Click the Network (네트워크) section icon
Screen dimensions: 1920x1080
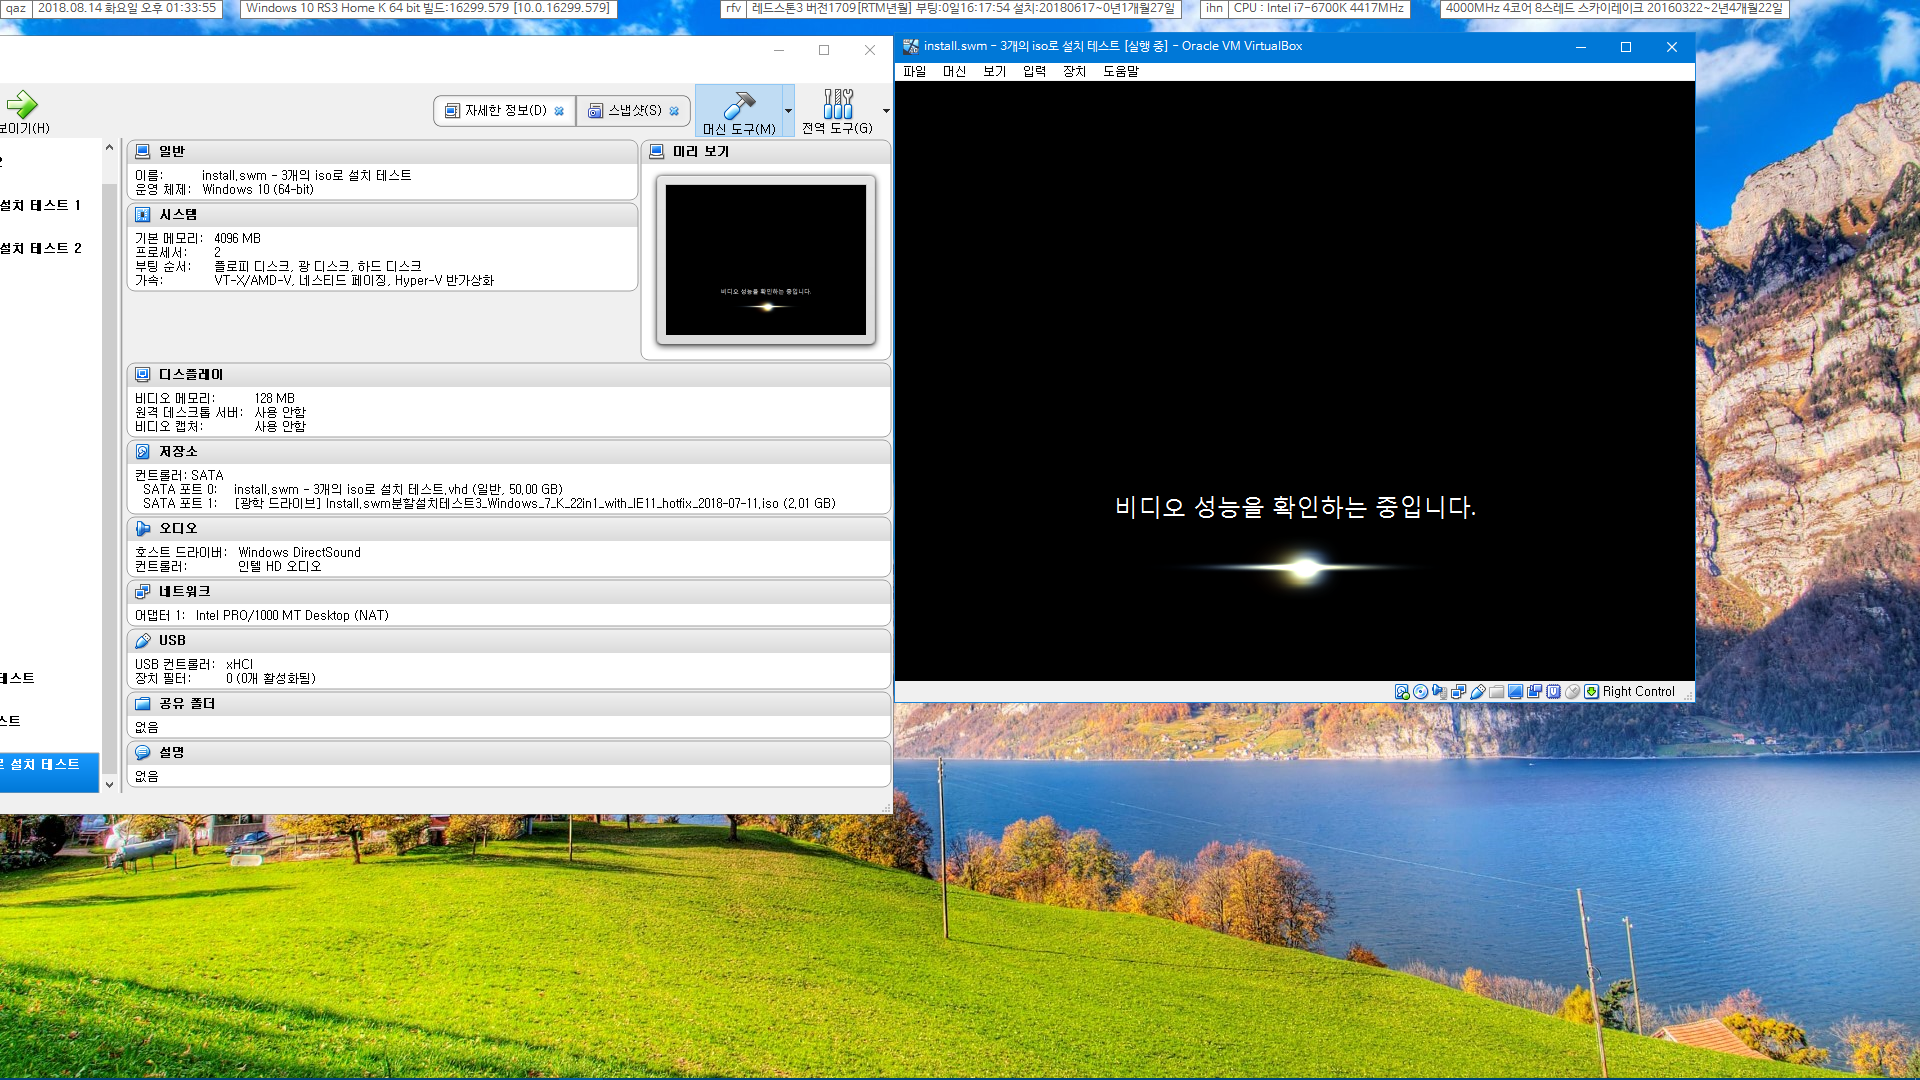coord(143,591)
